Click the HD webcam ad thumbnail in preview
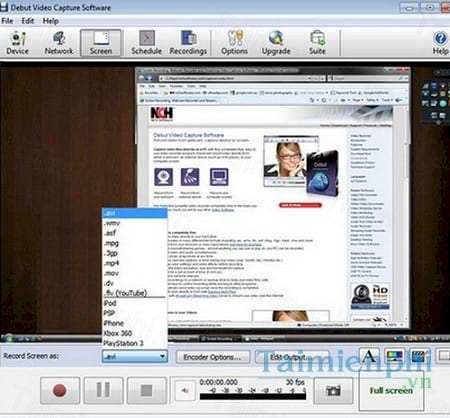This screenshot has height=418, width=450. 370,296
